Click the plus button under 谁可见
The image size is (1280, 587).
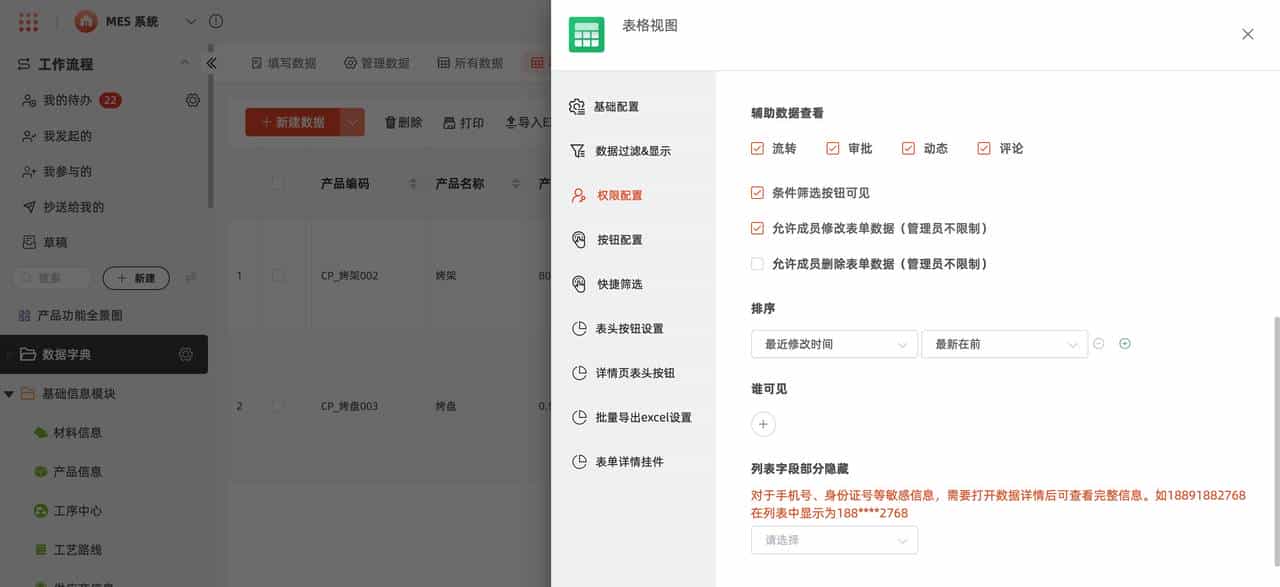(763, 424)
